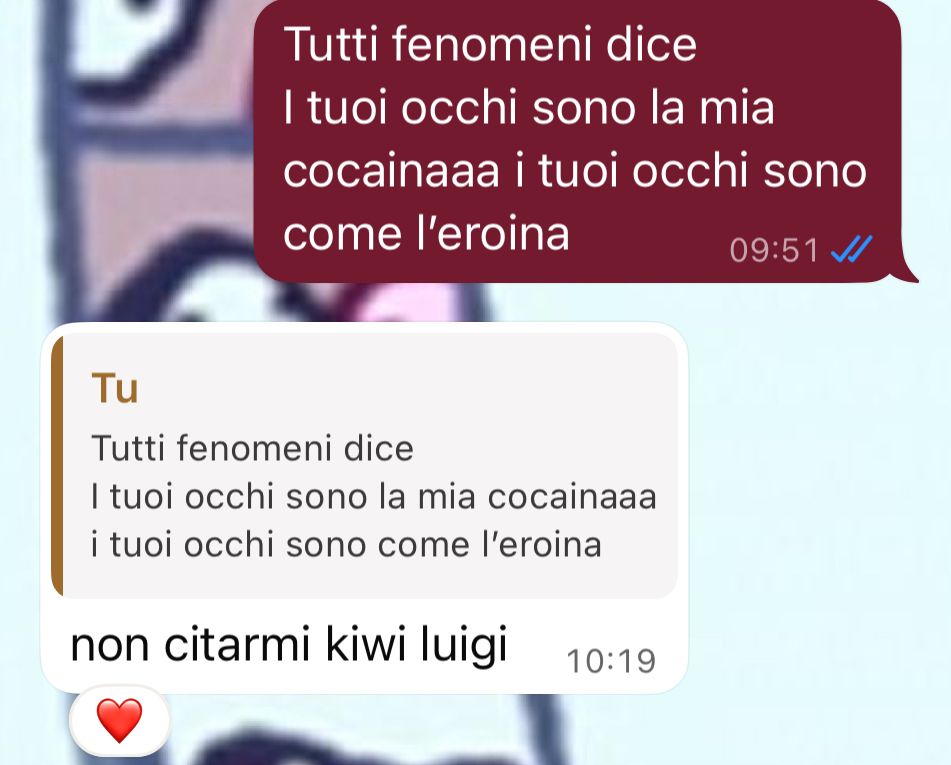
Task: Click 'come l'eroina' in the sent bubble
Action: [x=426, y=234]
